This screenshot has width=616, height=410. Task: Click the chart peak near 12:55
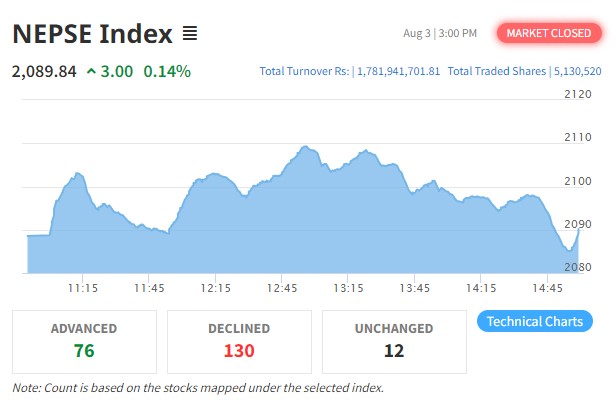click(x=305, y=147)
